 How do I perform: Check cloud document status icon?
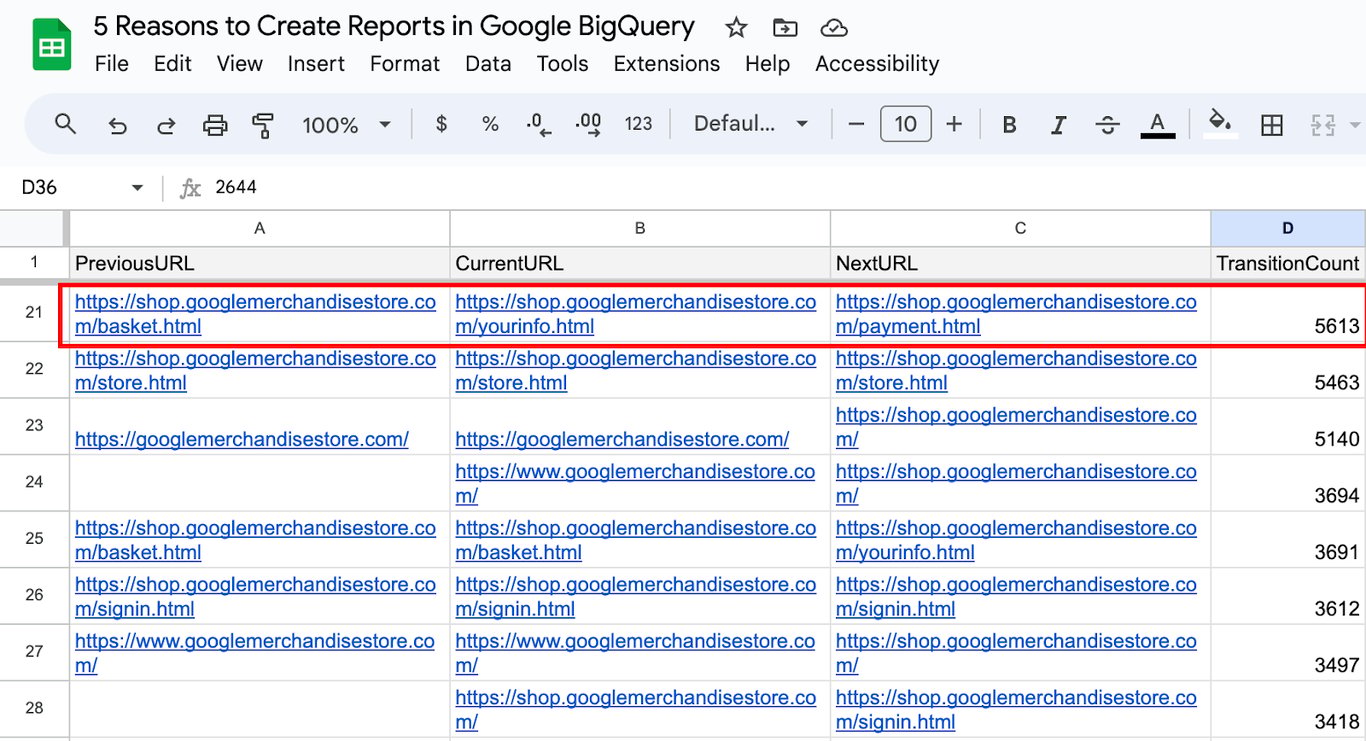coord(833,27)
